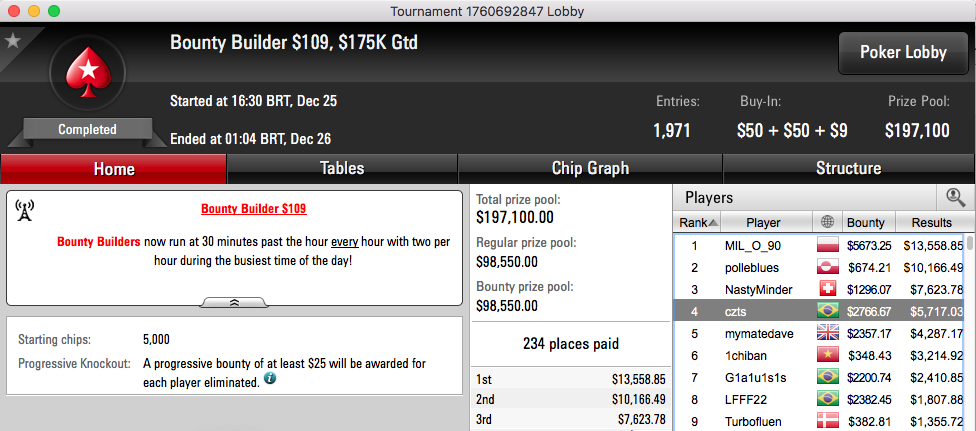The height and width of the screenshot is (431, 976).
Task: Open the Bounty Builder $109 link
Action: tap(253, 209)
